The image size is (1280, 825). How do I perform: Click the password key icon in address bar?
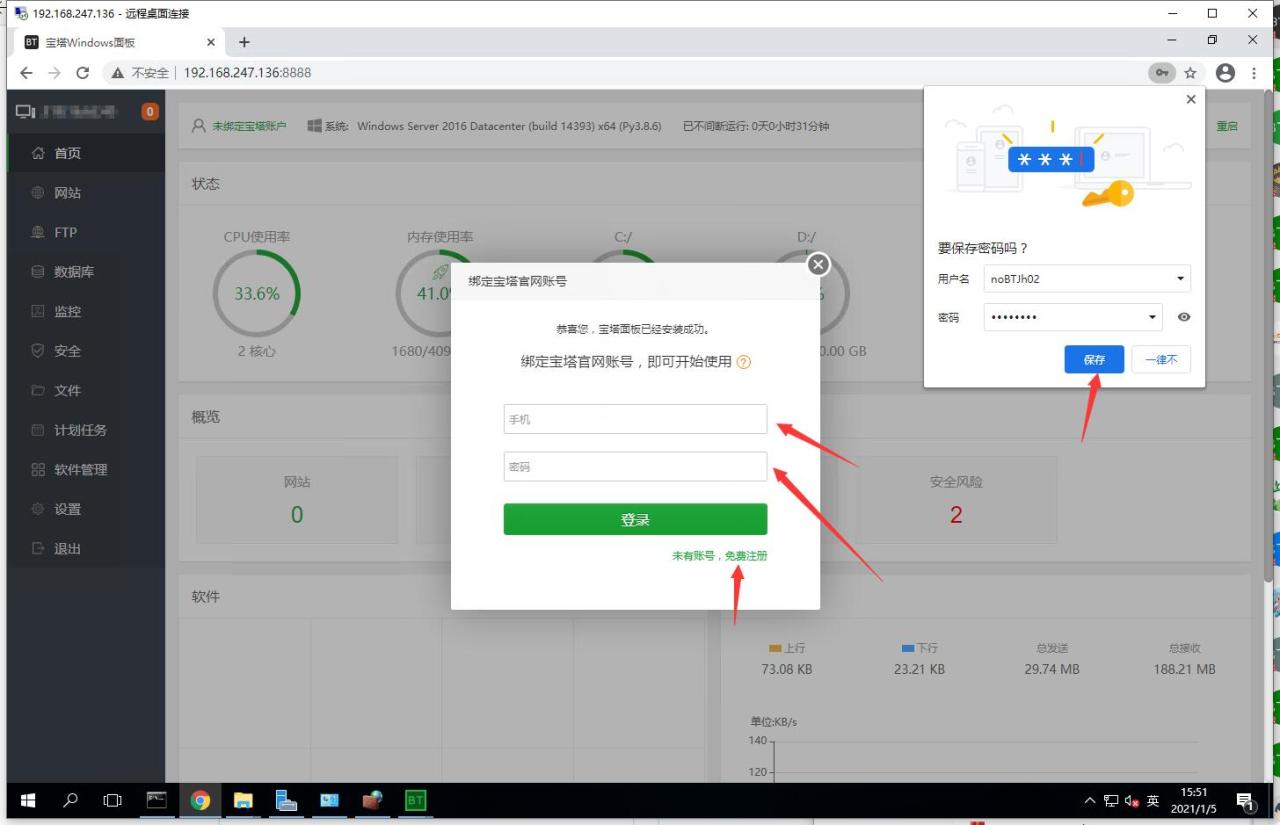(1162, 73)
